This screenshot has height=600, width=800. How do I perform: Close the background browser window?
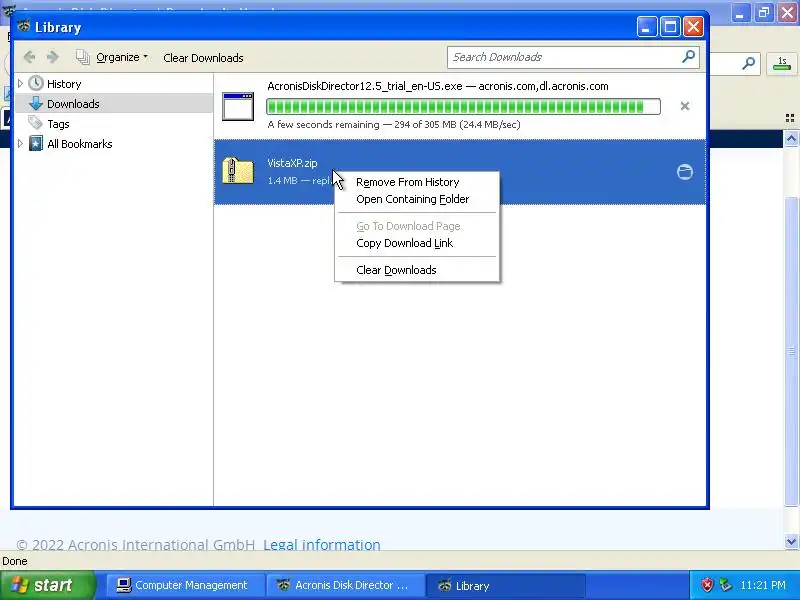click(x=788, y=12)
